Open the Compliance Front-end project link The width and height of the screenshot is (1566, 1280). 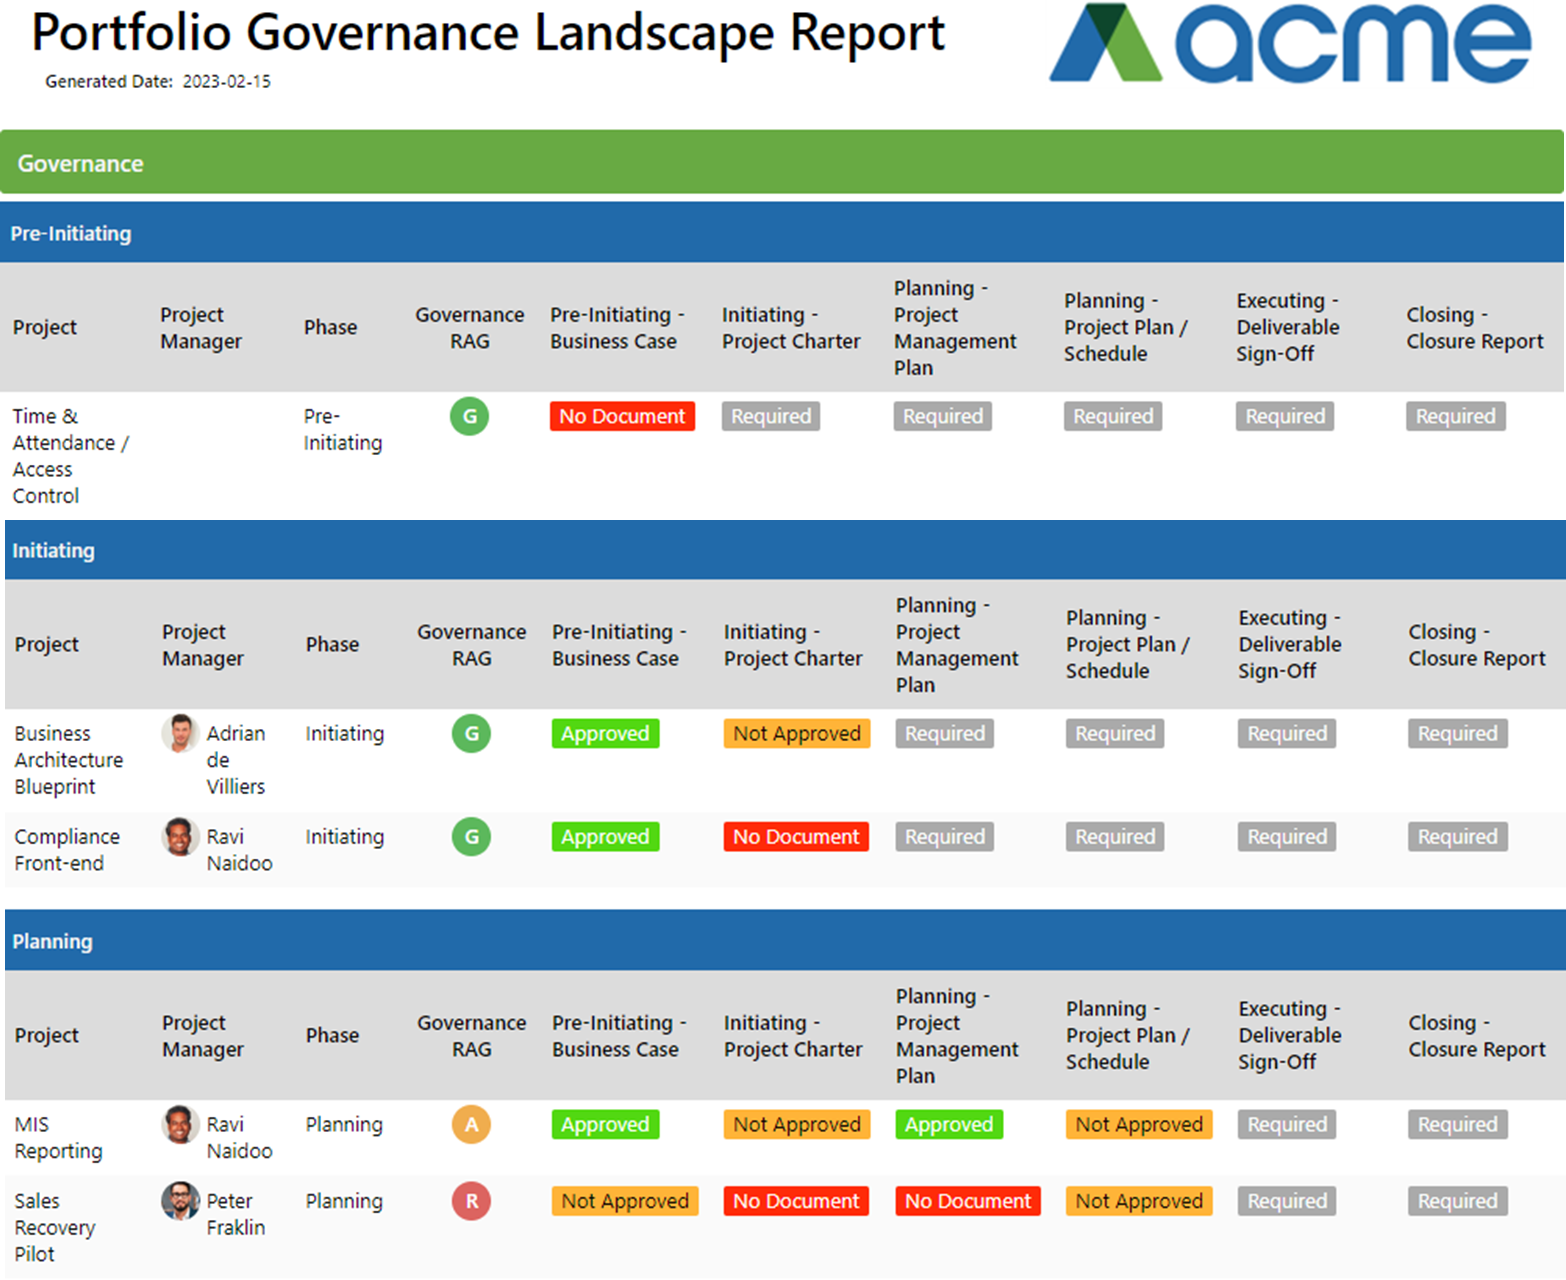(x=67, y=849)
